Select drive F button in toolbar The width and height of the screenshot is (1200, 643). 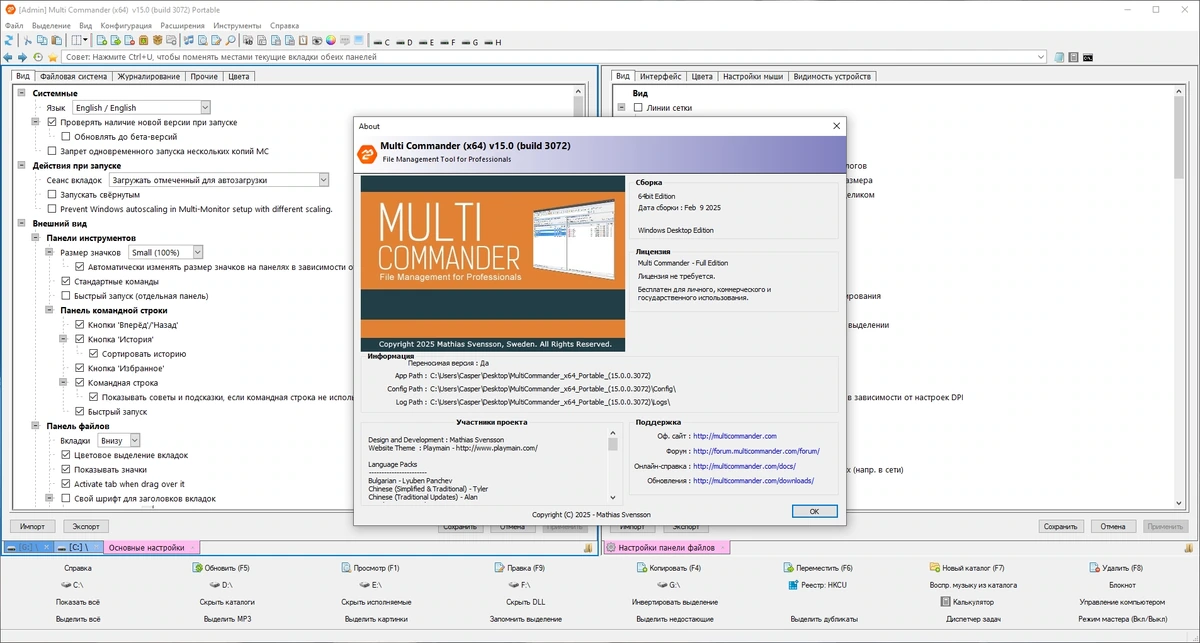[x=447, y=43]
